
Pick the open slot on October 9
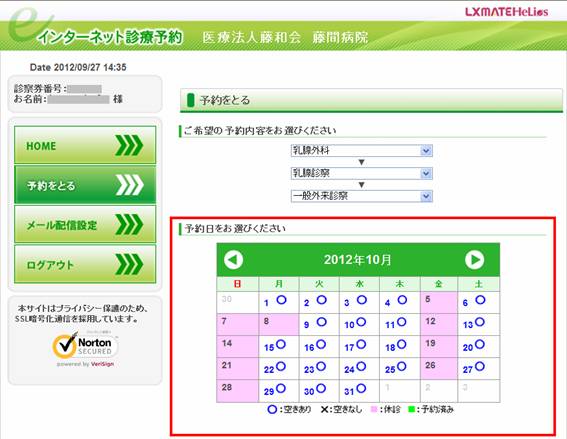tap(321, 322)
